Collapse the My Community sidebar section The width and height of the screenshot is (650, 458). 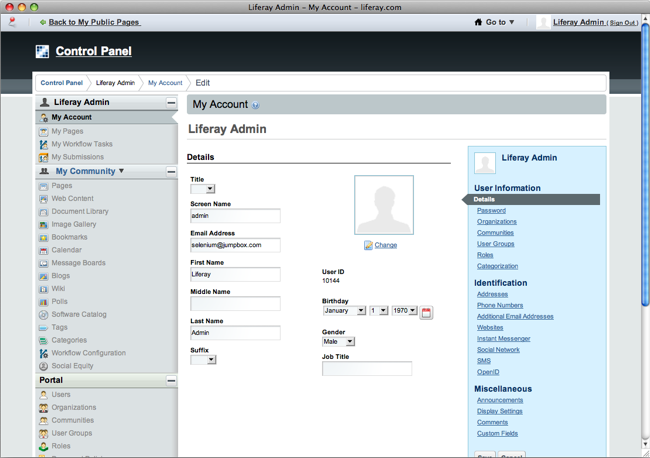click(171, 172)
